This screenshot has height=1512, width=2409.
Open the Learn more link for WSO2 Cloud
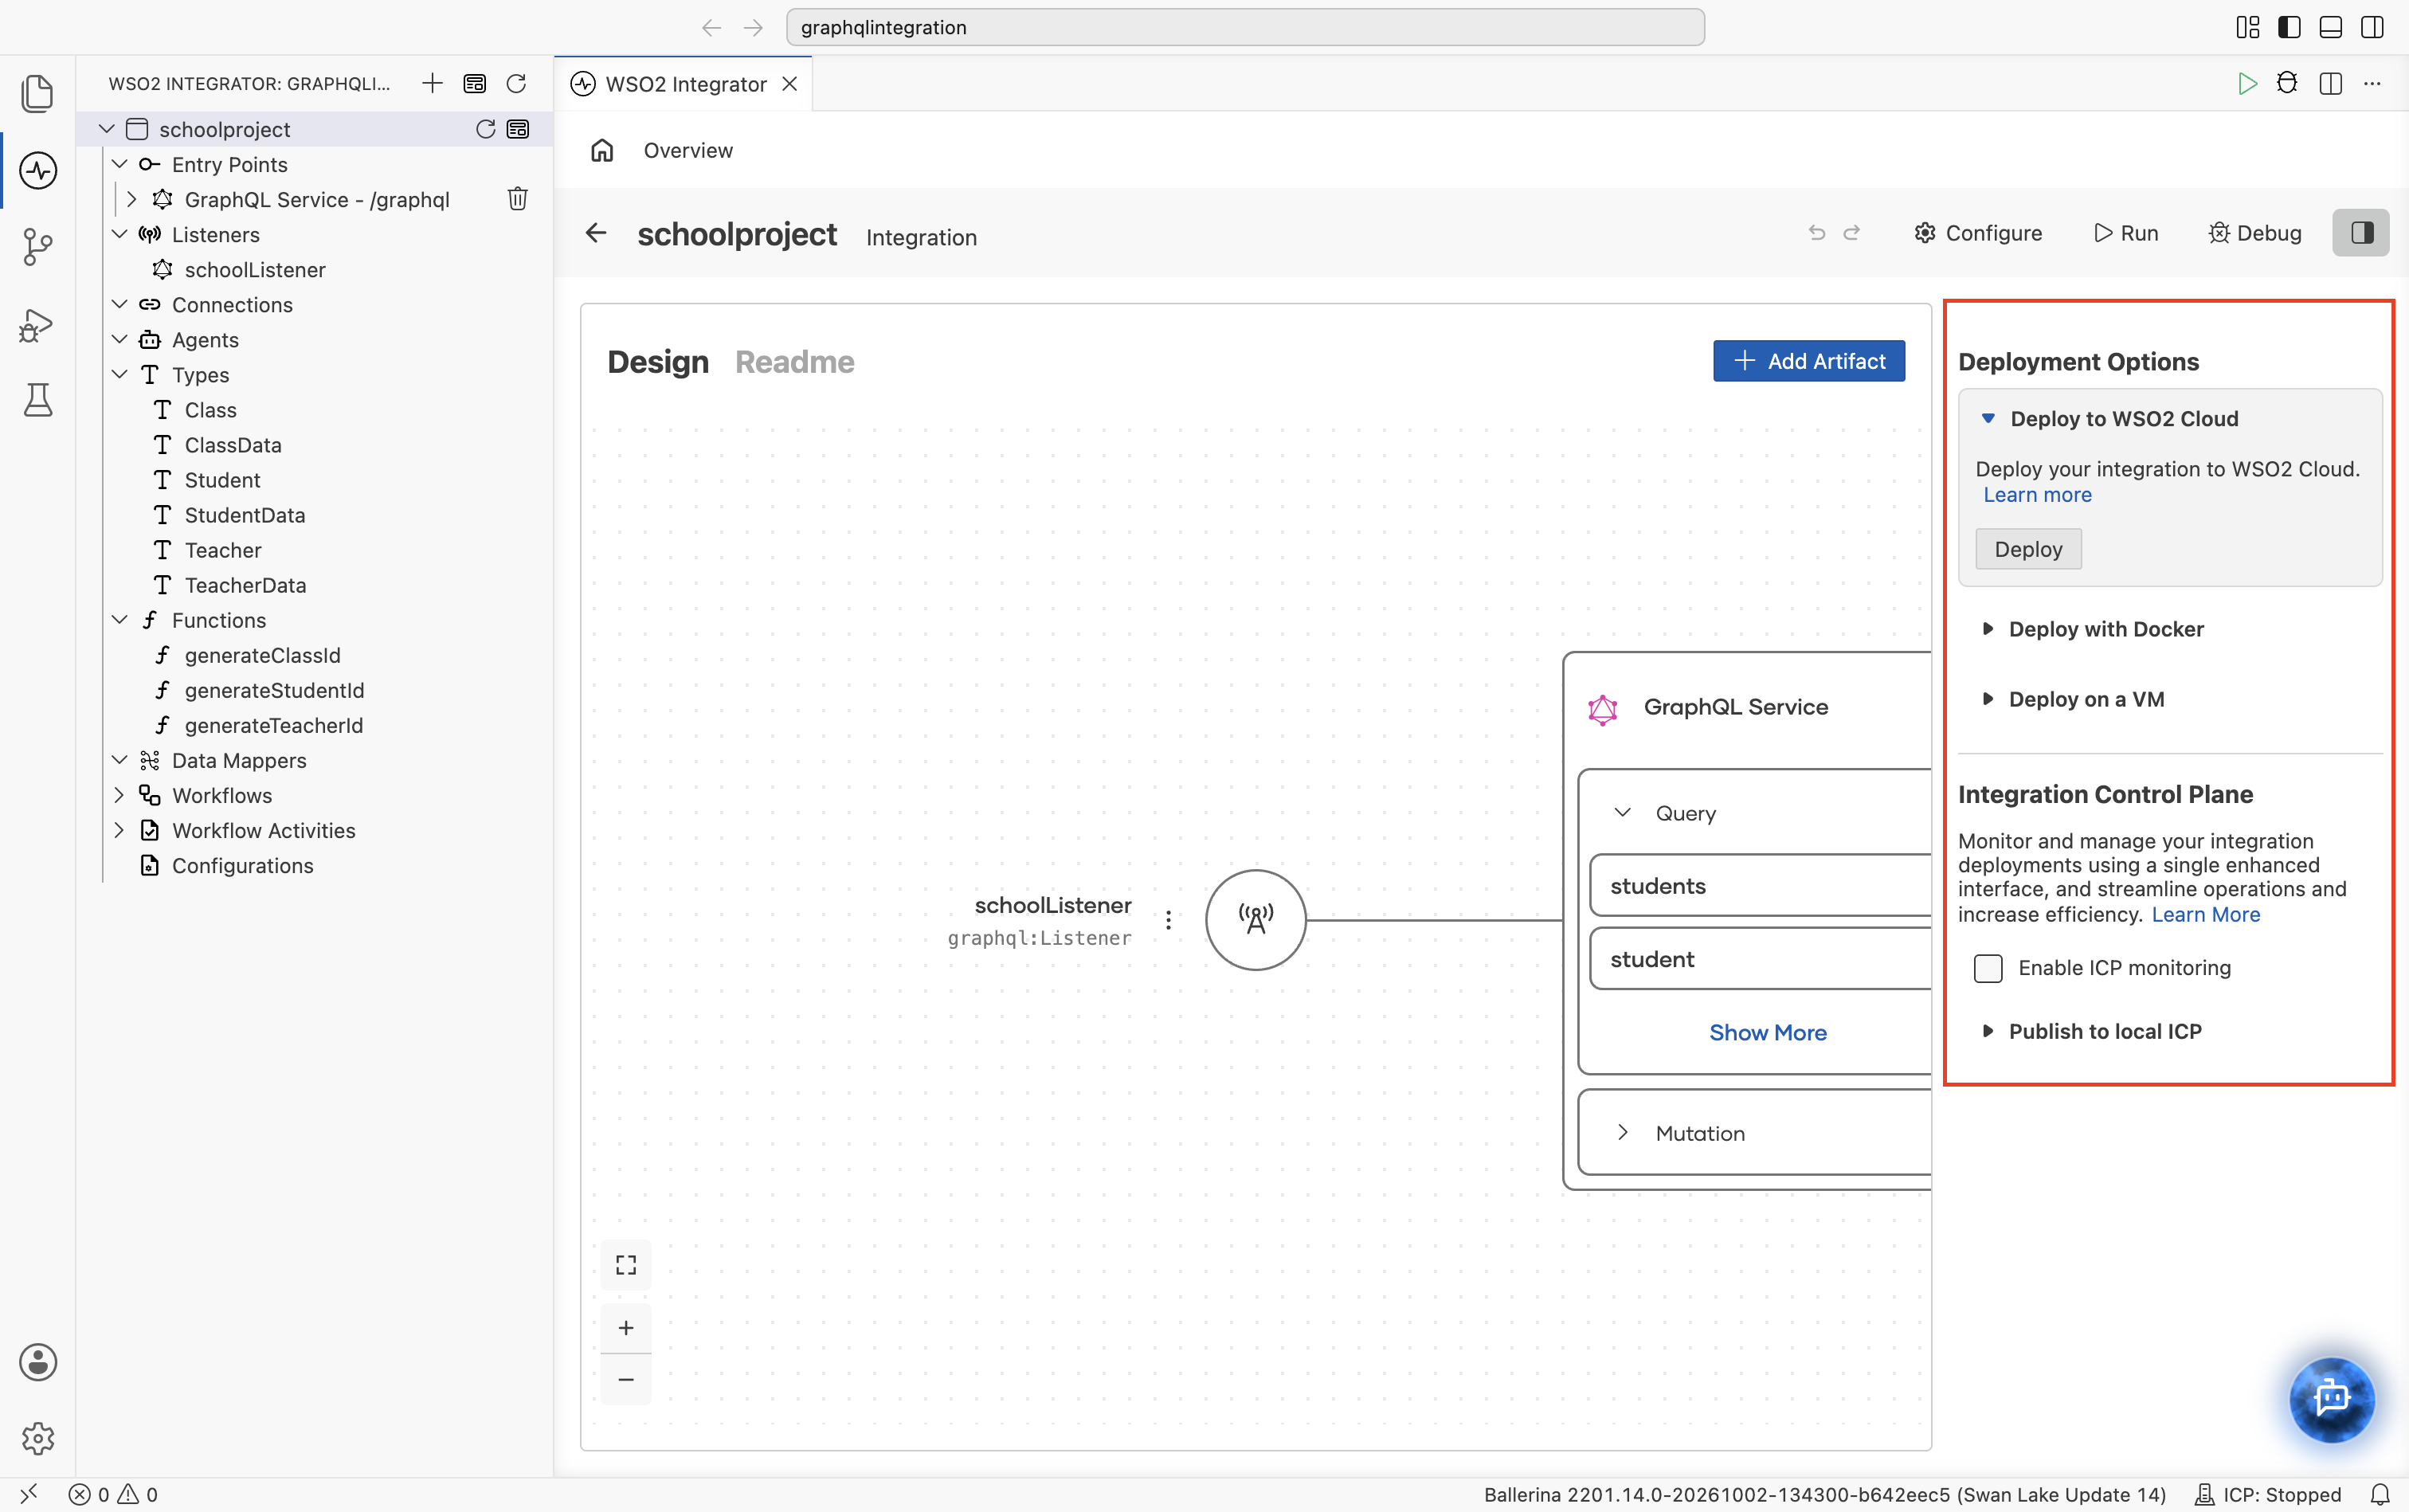(2037, 495)
